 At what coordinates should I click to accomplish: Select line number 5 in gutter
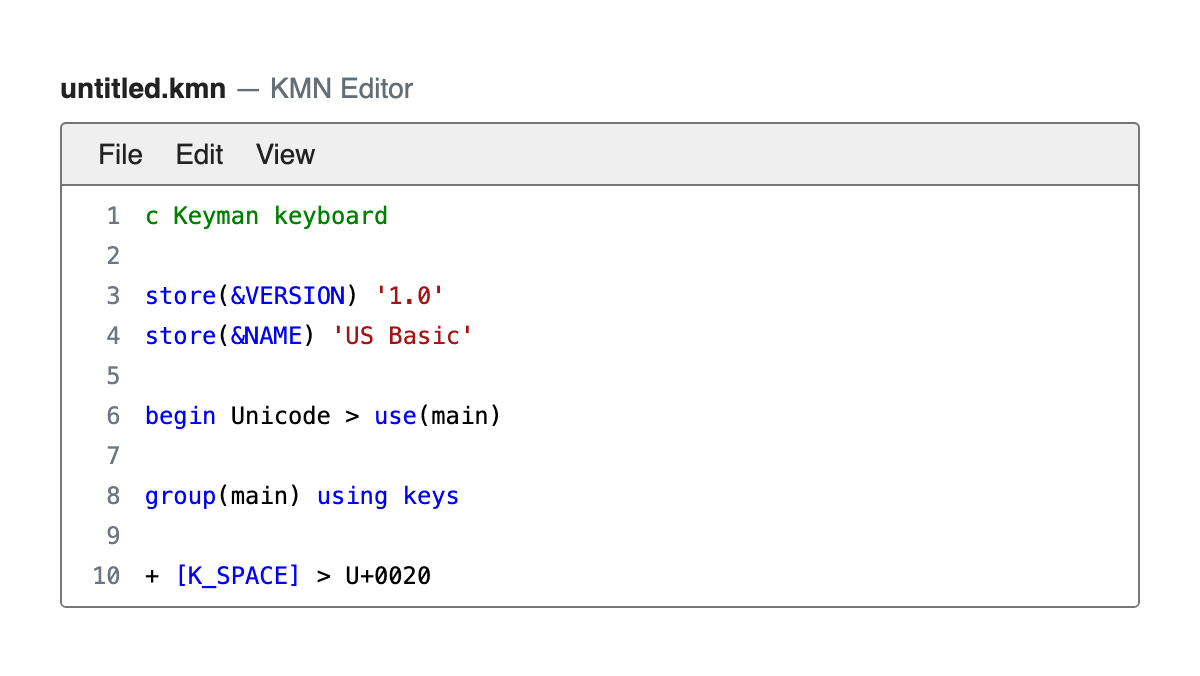point(113,376)
